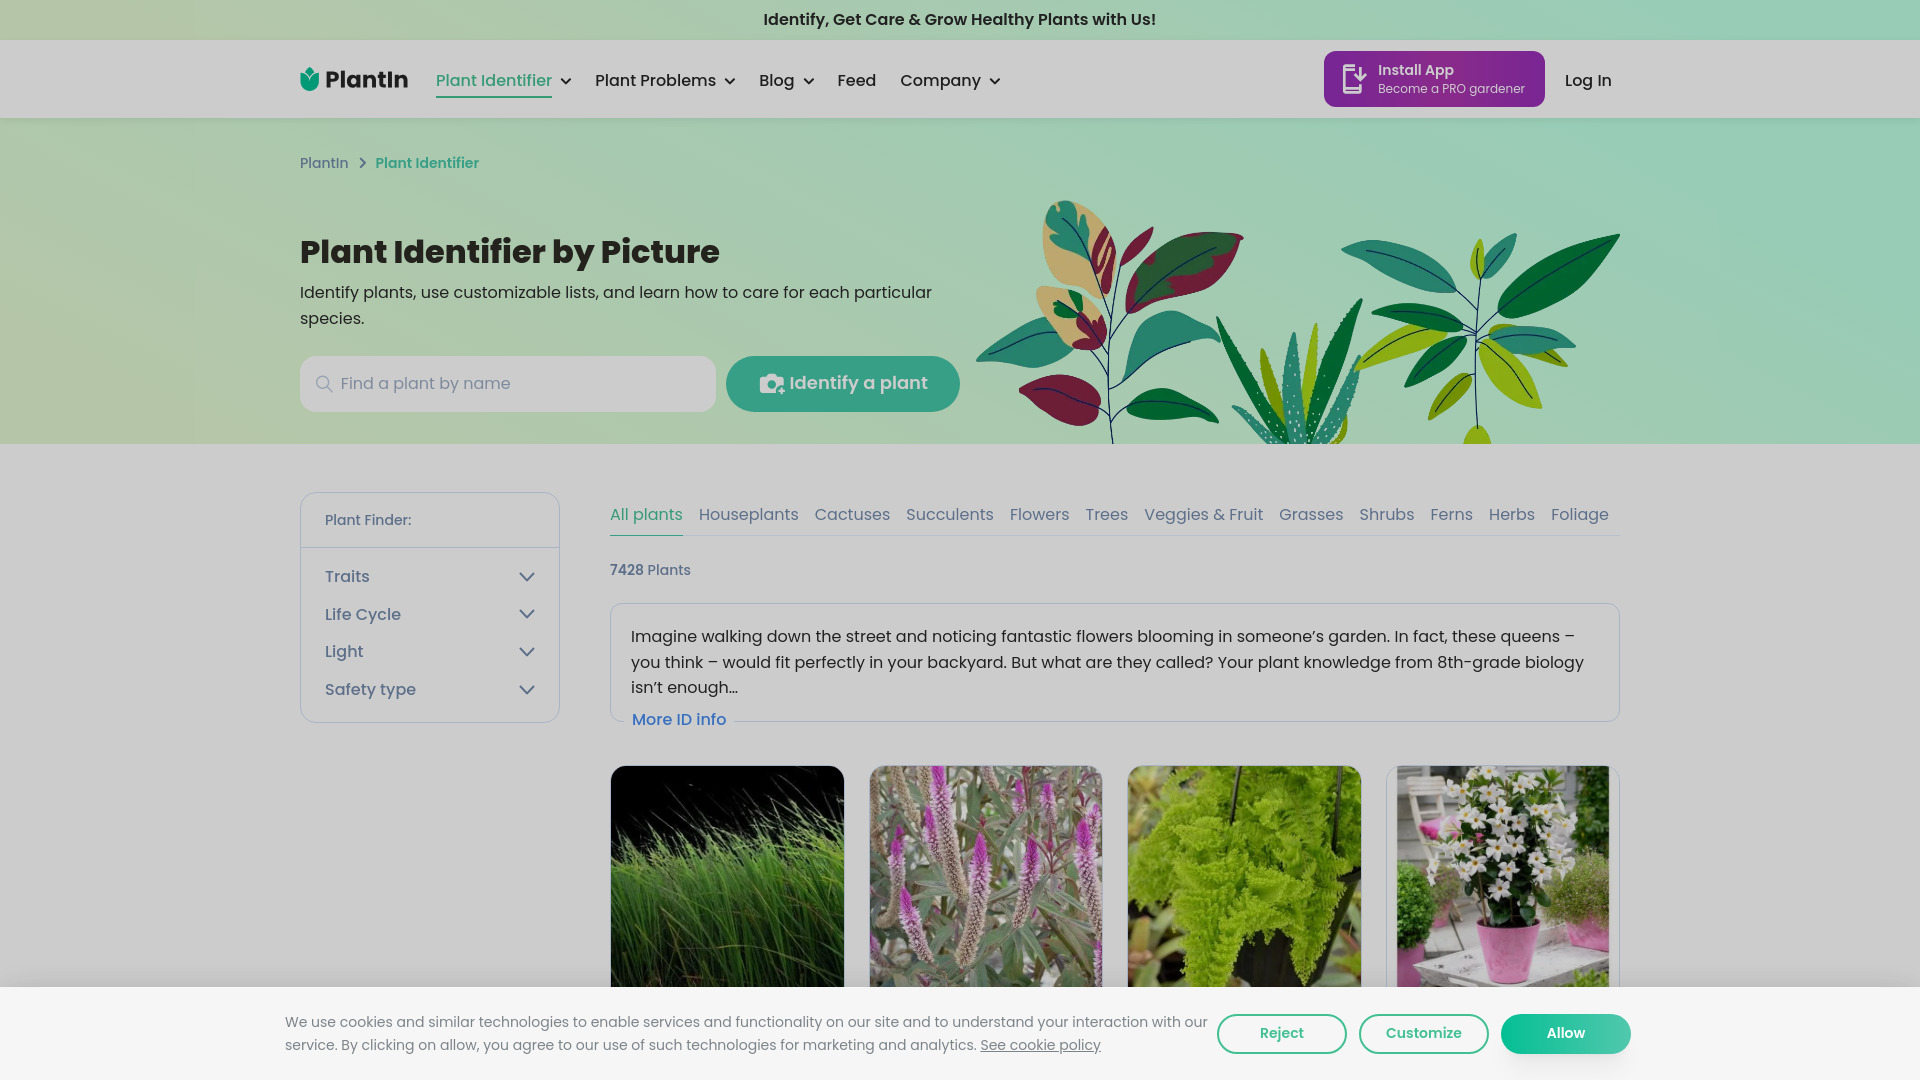Click the Install App mobile icon
This screenshot has height=1080, width=1920.
pos(1352,79)
